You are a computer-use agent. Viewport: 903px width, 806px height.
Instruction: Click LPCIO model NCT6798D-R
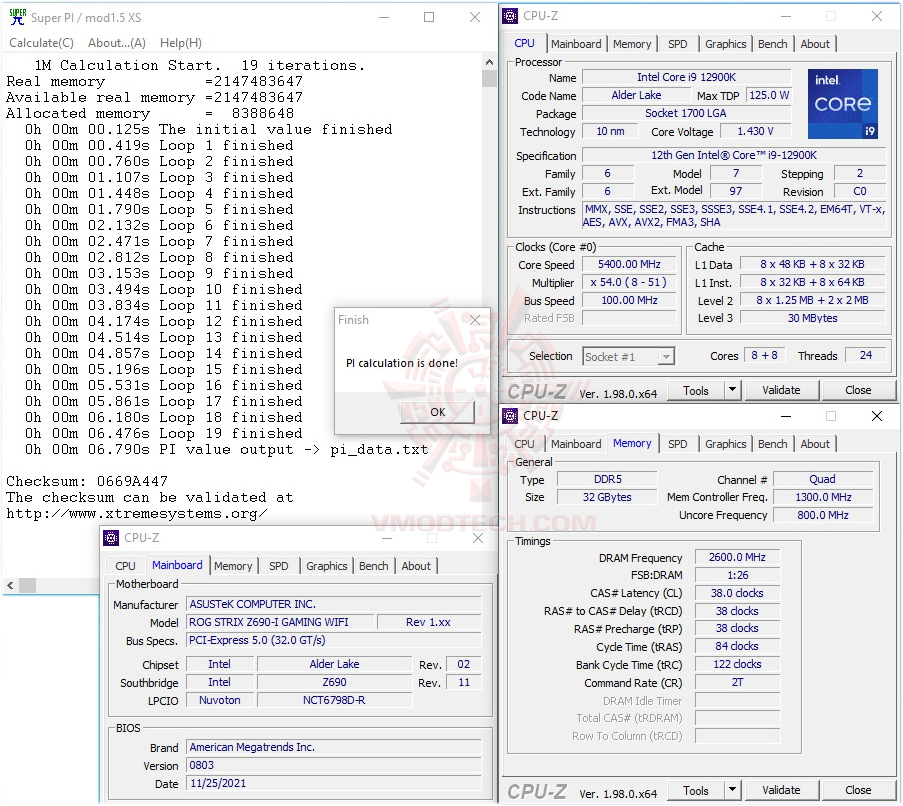pyautogui.click(x=334, y=701)
